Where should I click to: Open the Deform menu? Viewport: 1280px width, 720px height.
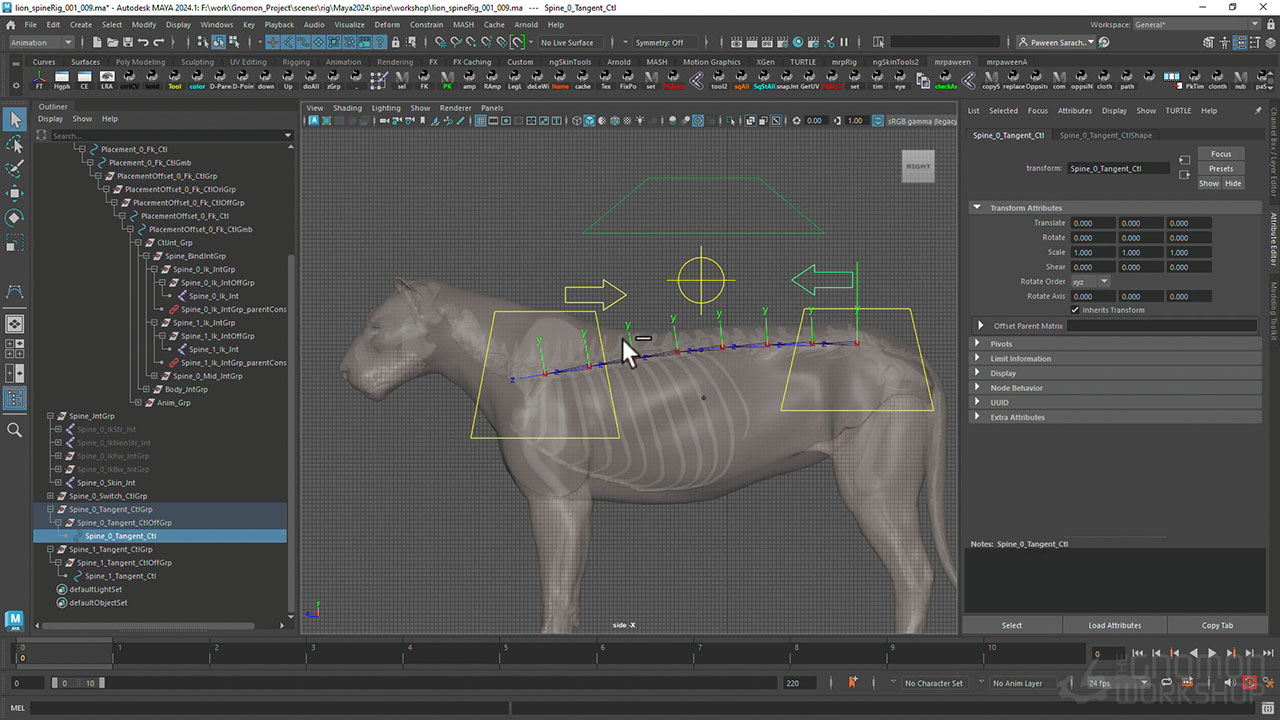(387, 24)
